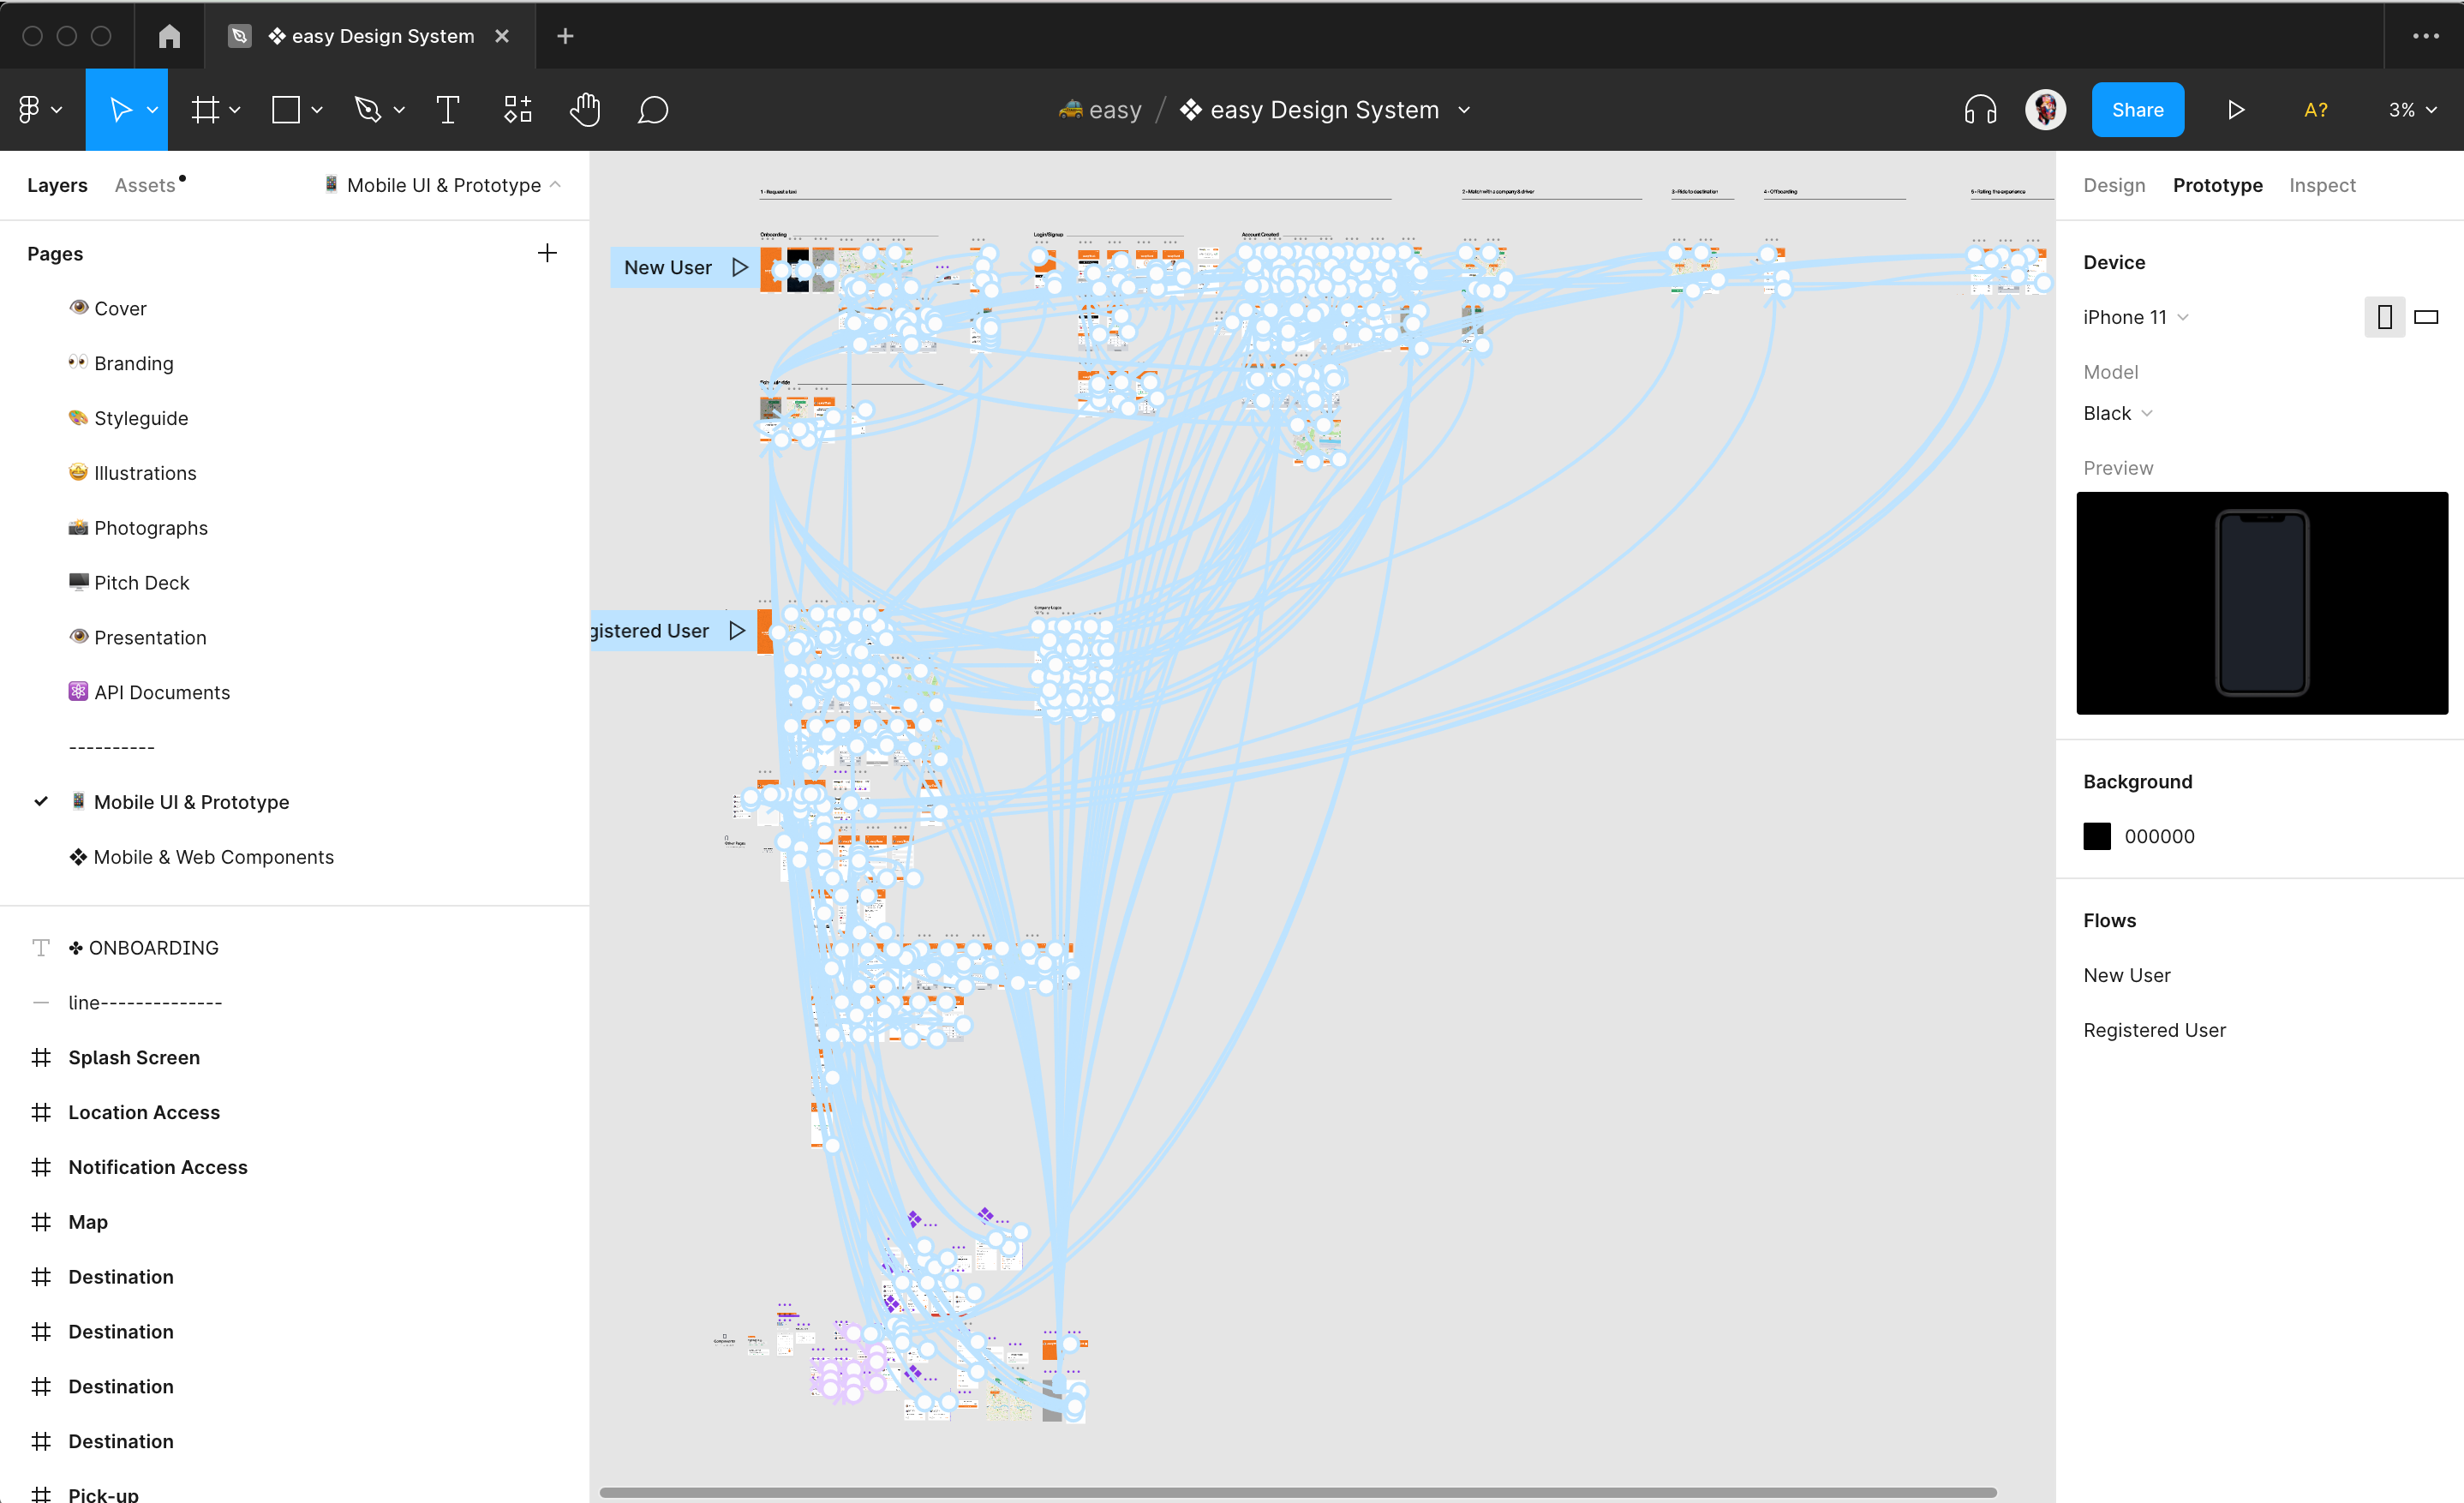The height and width of the screenshot is (1503, 2464).
Task: Open the 3% zoom level dropdown
Action: tap(2411, 110)
